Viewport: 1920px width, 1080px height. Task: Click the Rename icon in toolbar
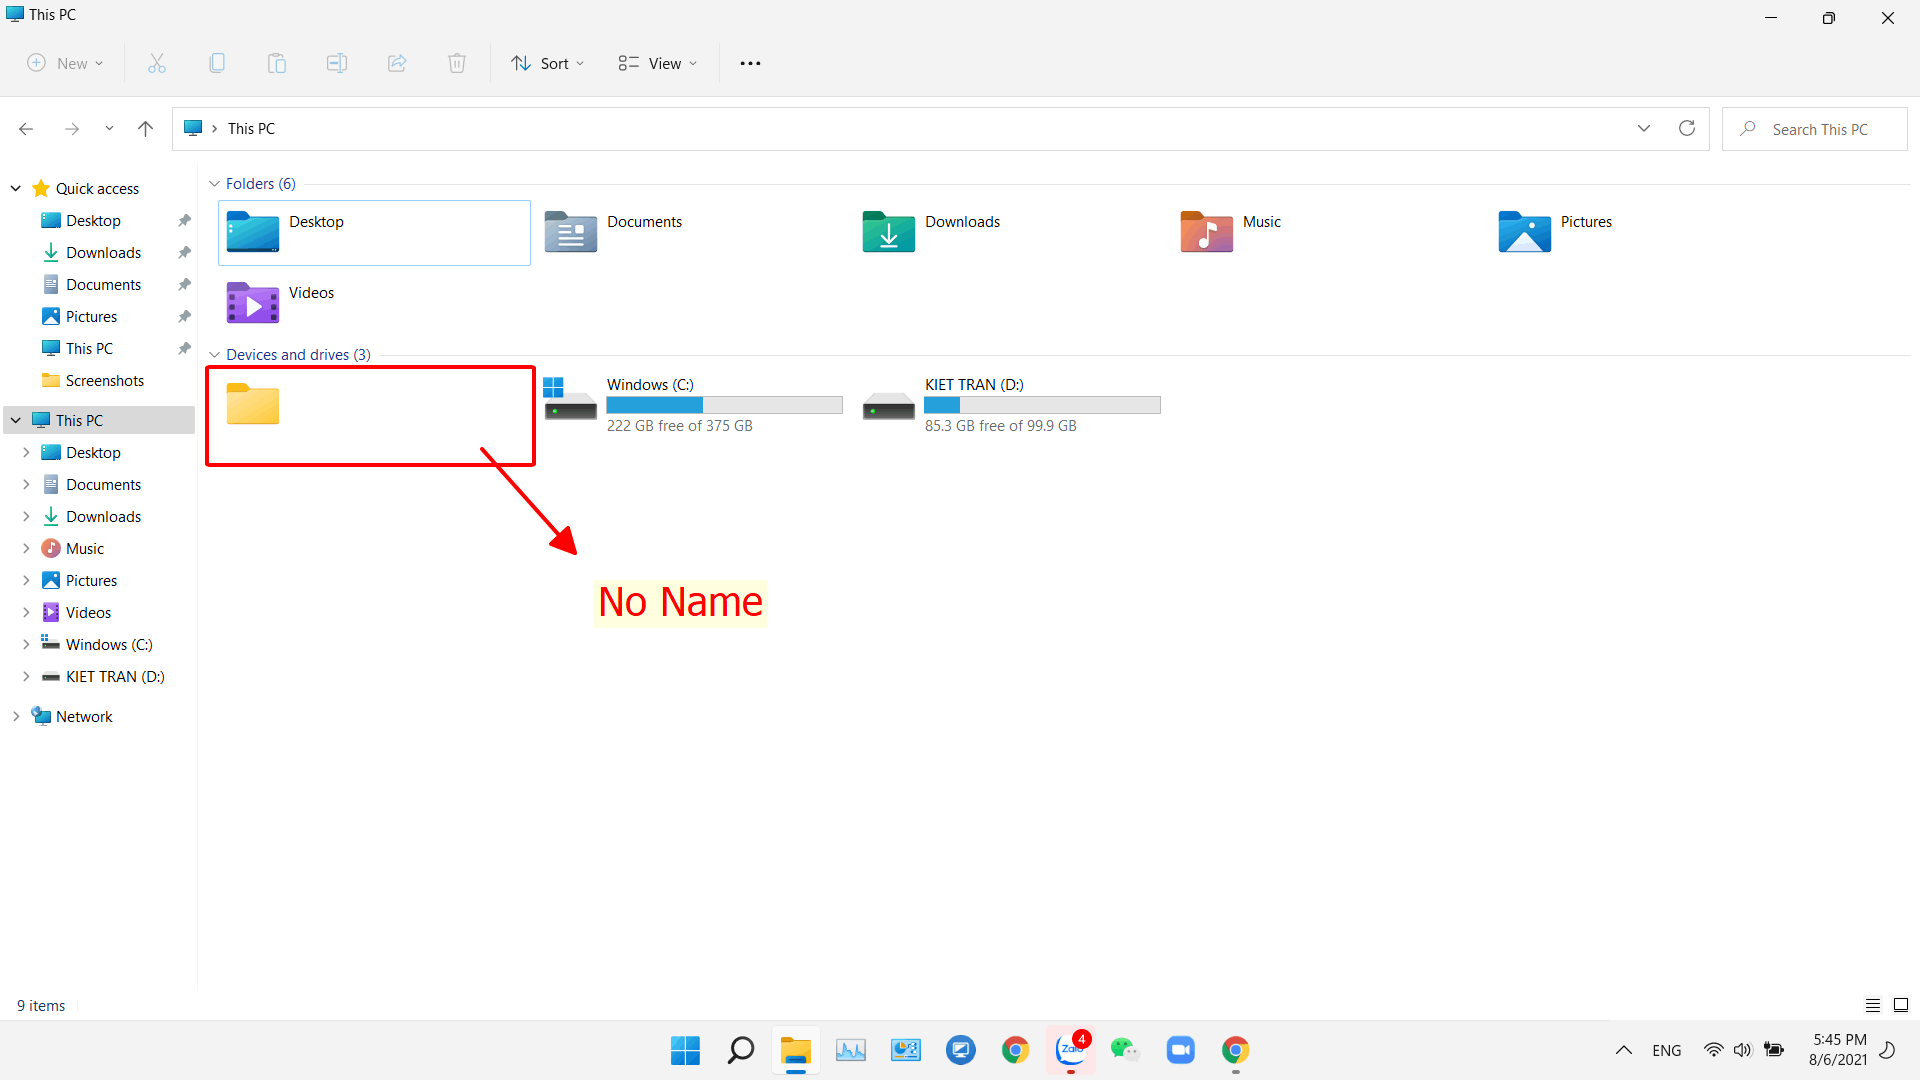337,63
